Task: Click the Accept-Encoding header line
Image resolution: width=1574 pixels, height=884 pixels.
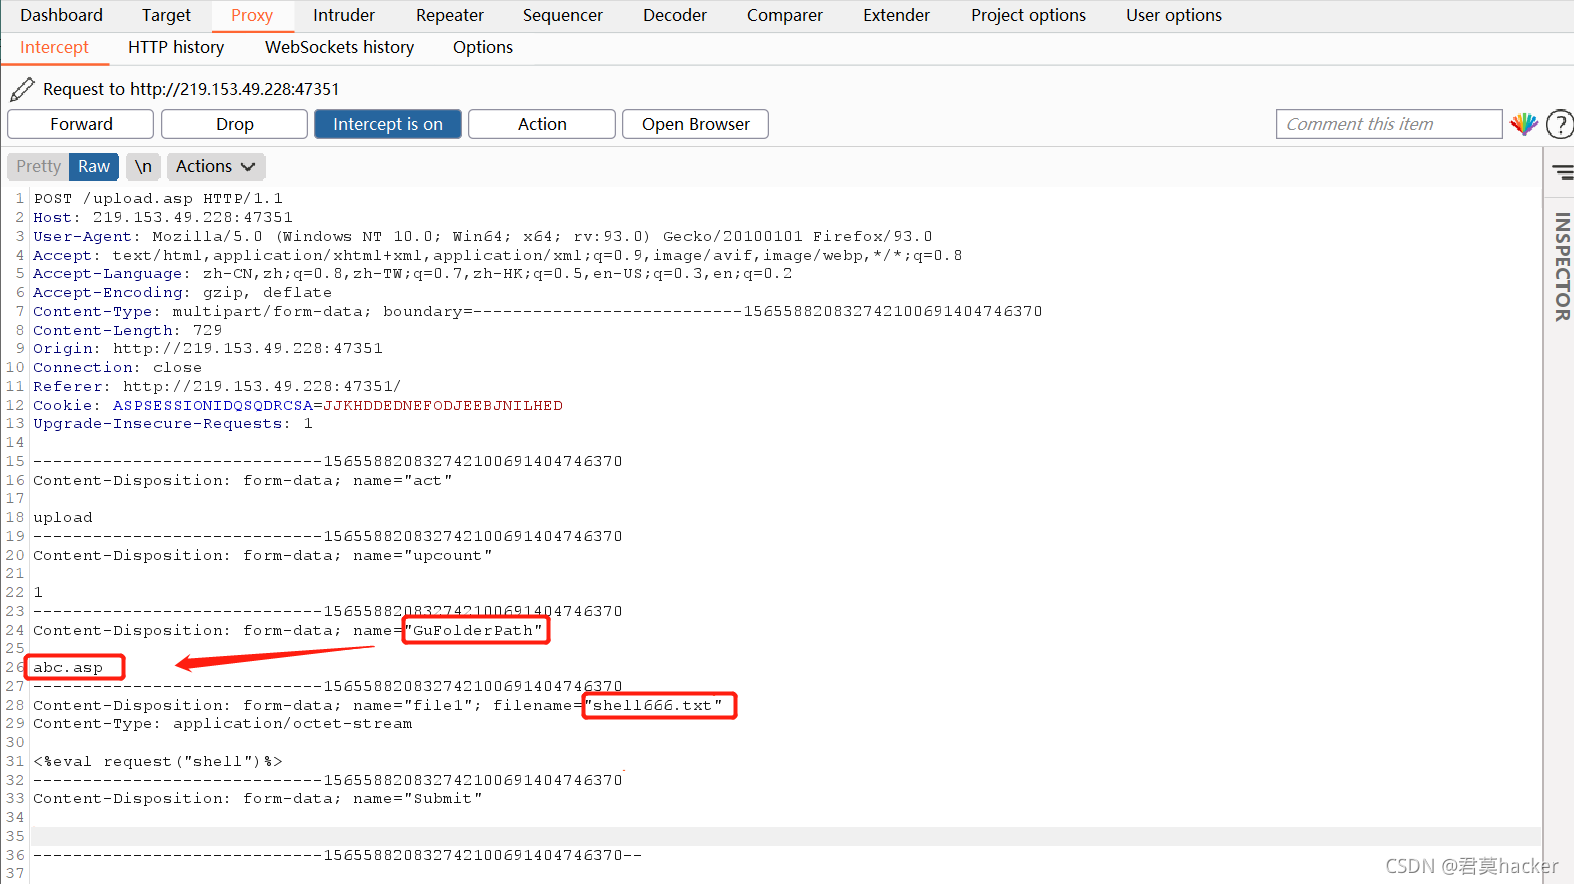Action: pos(183,293)
